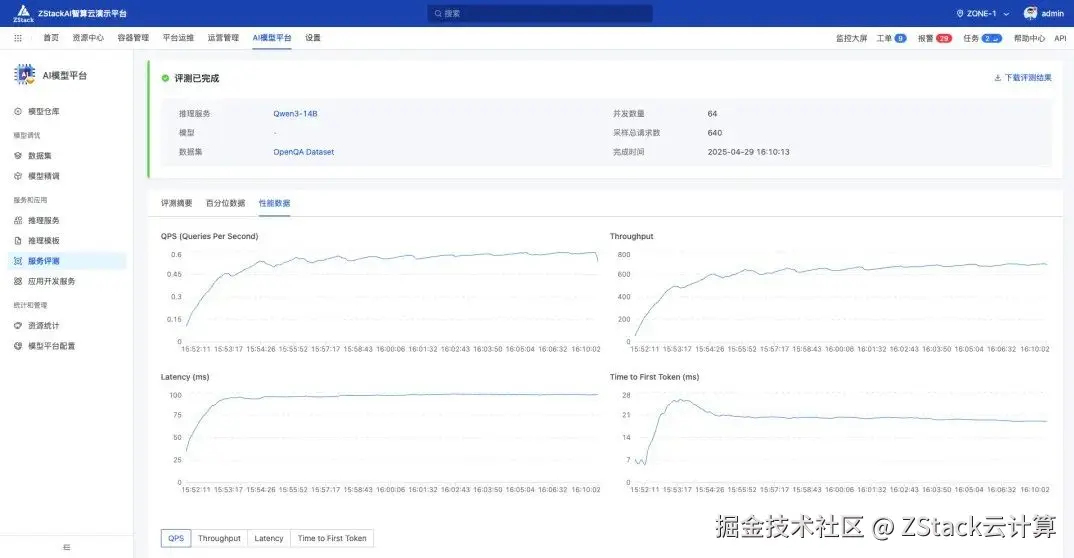1074x558 pixels.
Task: Select the 性能数据 tab
Action: coord(275,203)
